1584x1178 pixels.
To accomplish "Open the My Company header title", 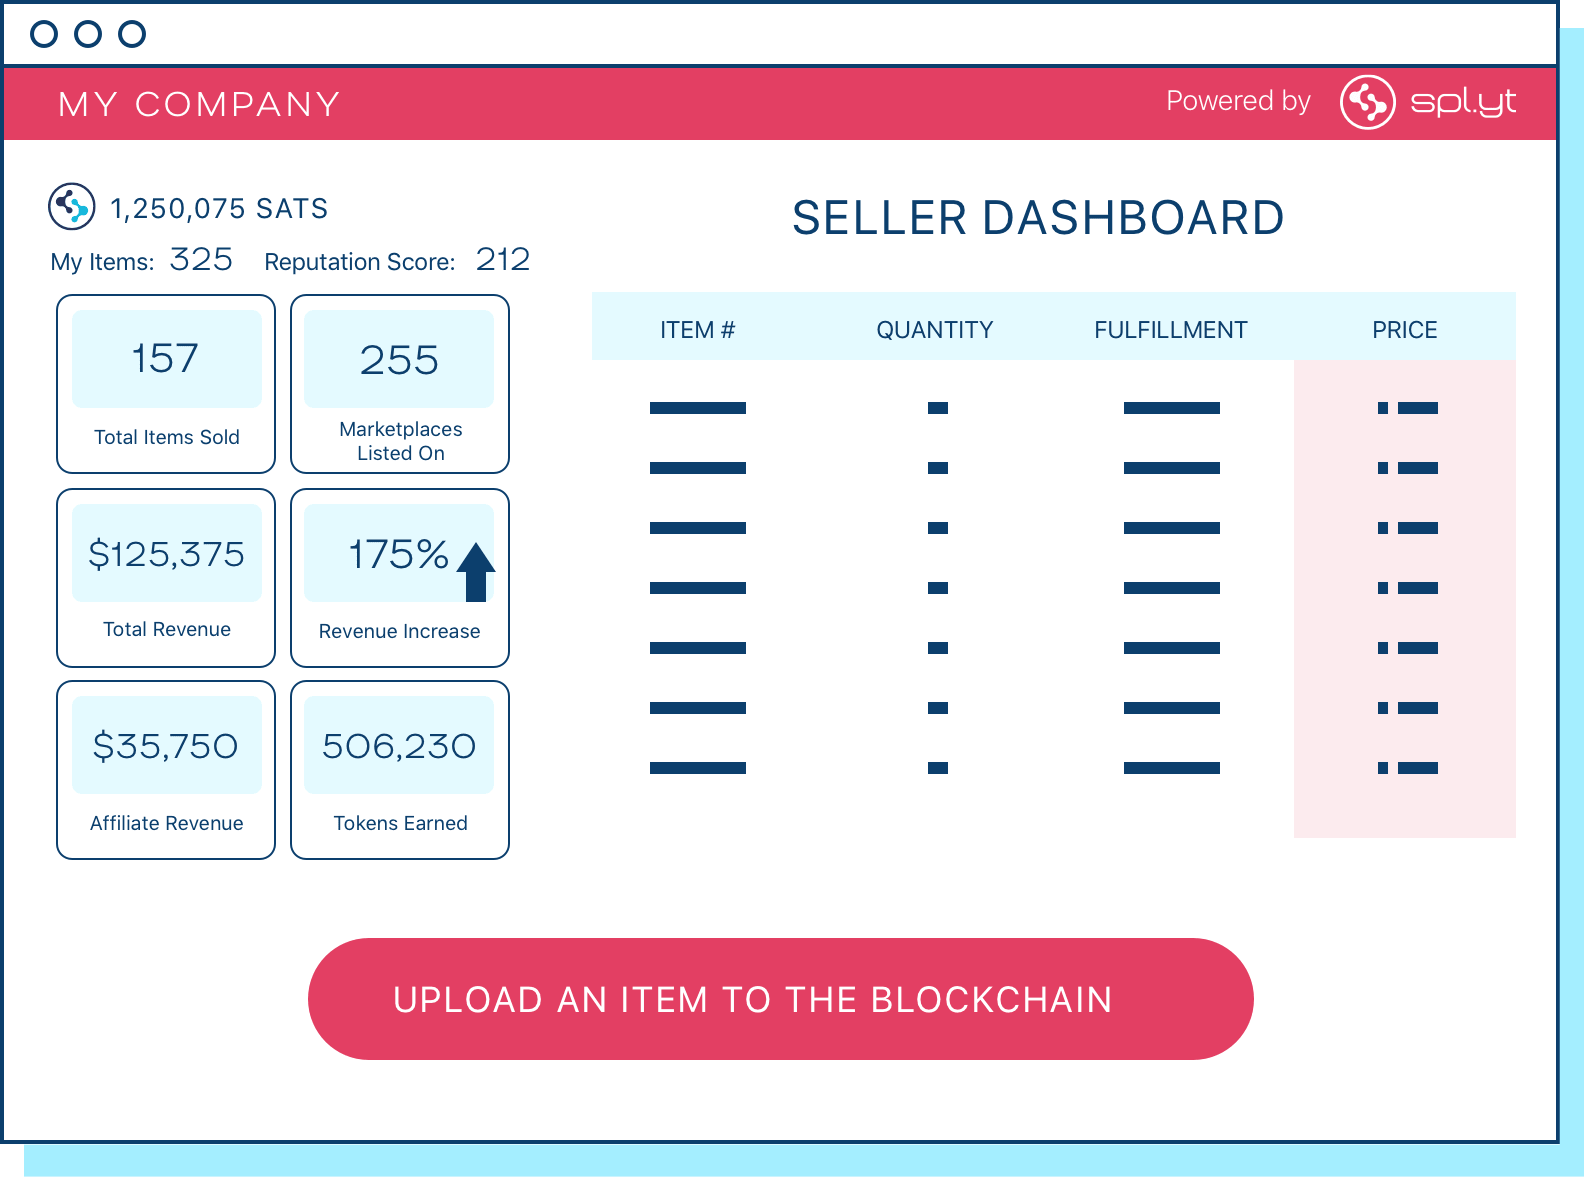I will (199, 104).
